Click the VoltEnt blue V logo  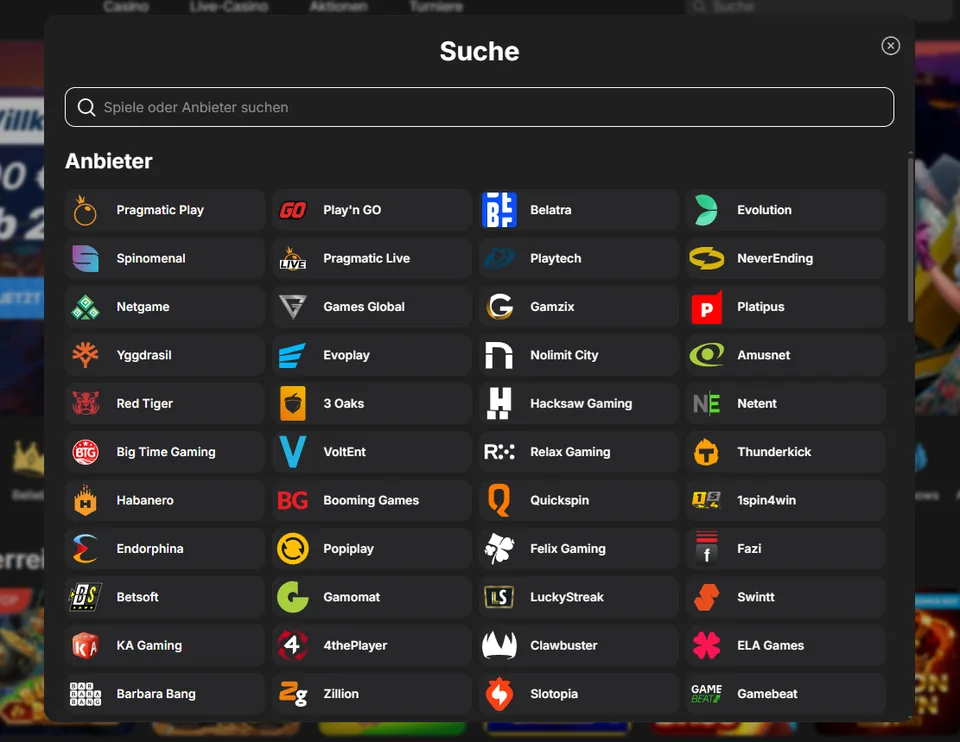[293, 452]
